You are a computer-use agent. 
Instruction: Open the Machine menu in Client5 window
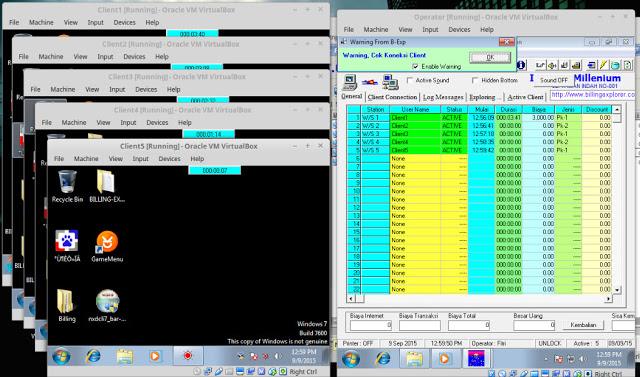tap(86, 159)
